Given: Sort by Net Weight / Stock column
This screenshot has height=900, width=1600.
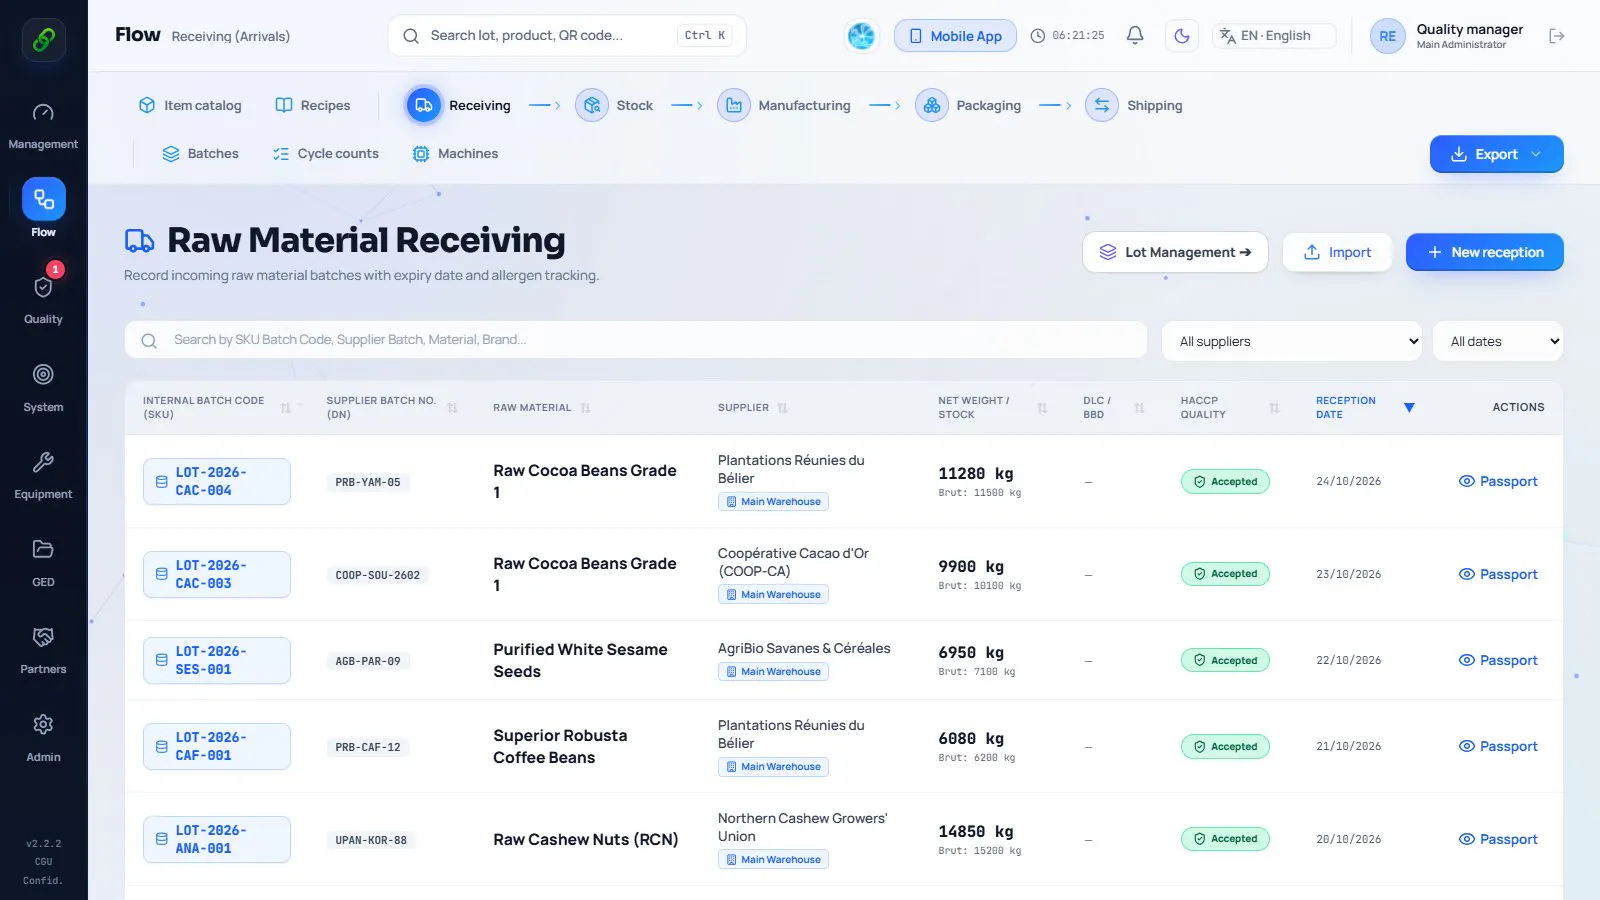Looking at the screenshot, I should [992, 407].
